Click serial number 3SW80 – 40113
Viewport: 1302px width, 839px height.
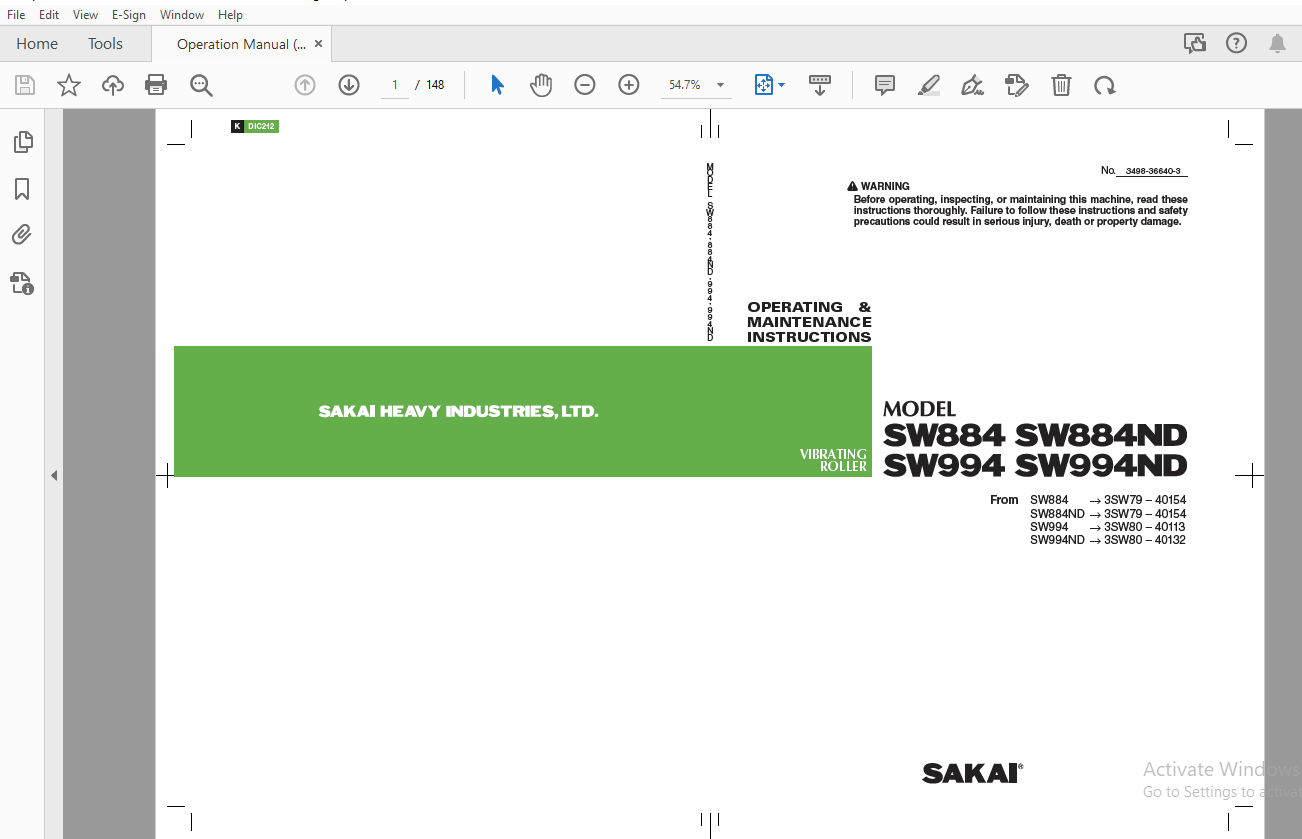pyautogui.click(x=1145, y=527)
